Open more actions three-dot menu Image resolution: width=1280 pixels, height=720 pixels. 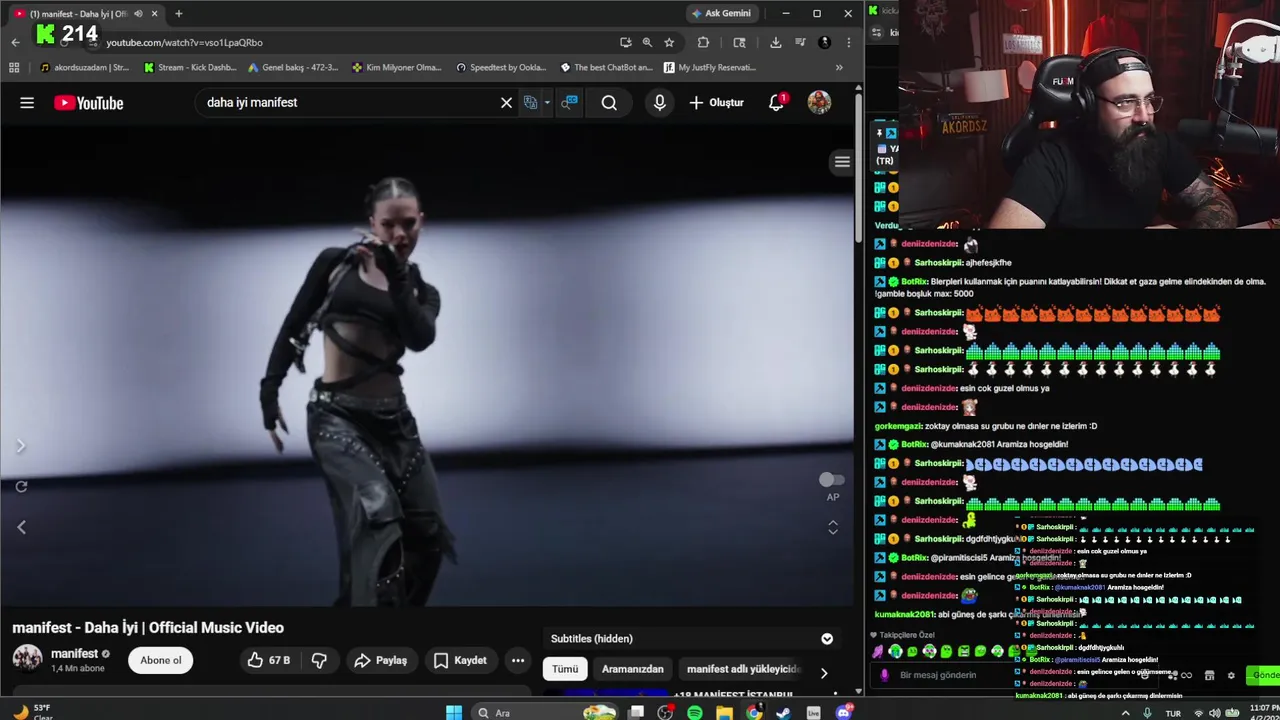[518, 660]
